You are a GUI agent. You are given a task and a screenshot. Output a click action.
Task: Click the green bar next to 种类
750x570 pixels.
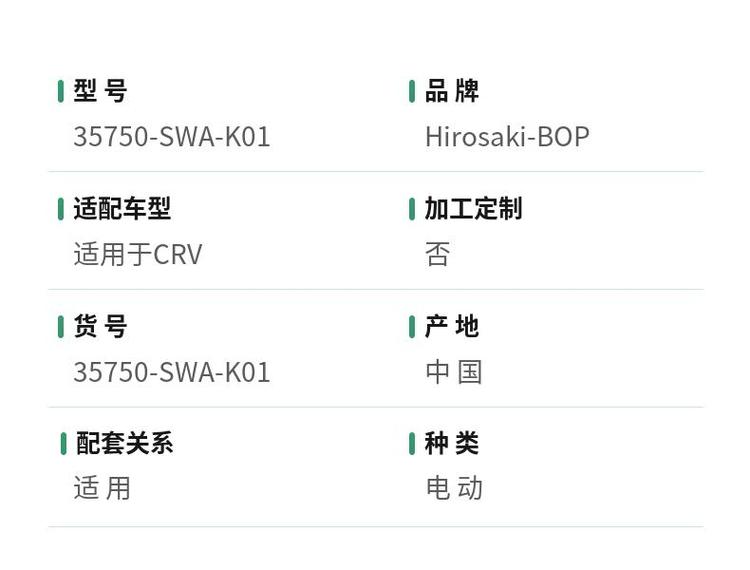[412, 444]
